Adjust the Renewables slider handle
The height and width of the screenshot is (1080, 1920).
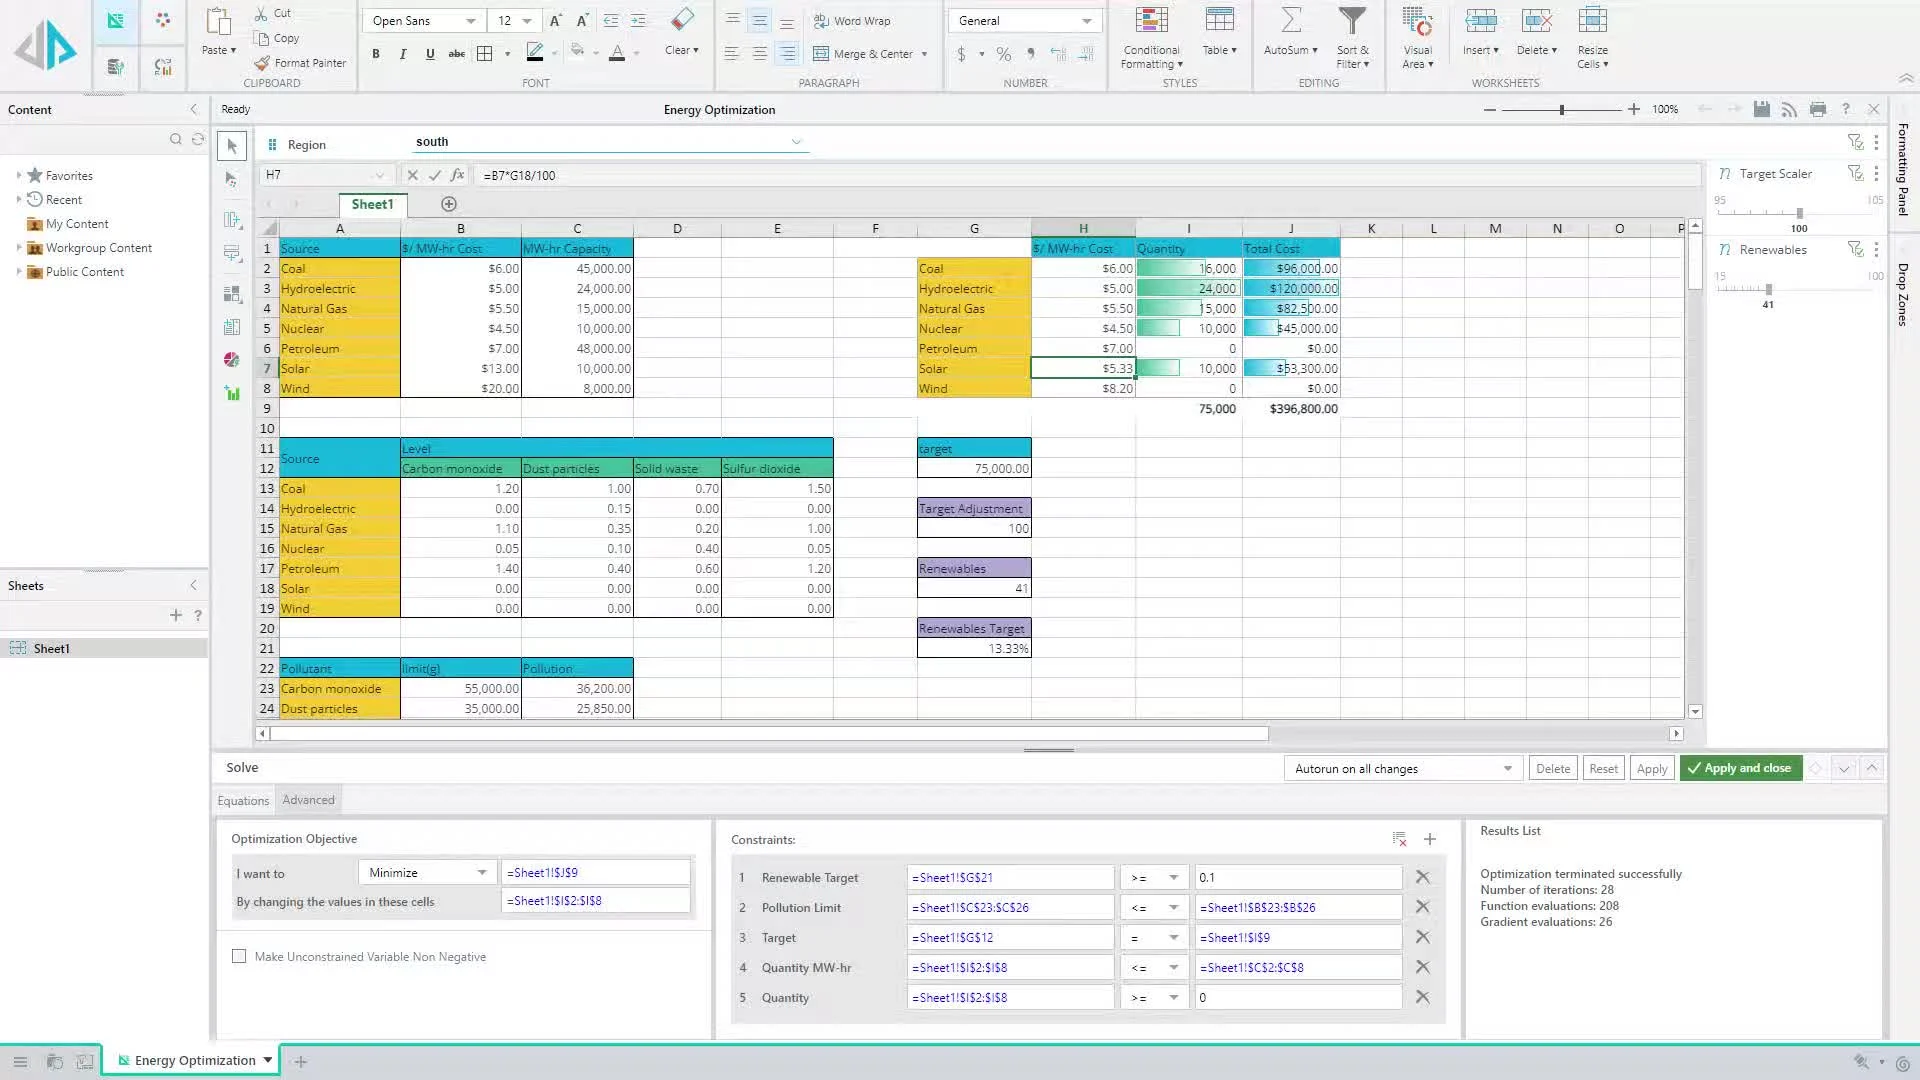[1768, 289]
